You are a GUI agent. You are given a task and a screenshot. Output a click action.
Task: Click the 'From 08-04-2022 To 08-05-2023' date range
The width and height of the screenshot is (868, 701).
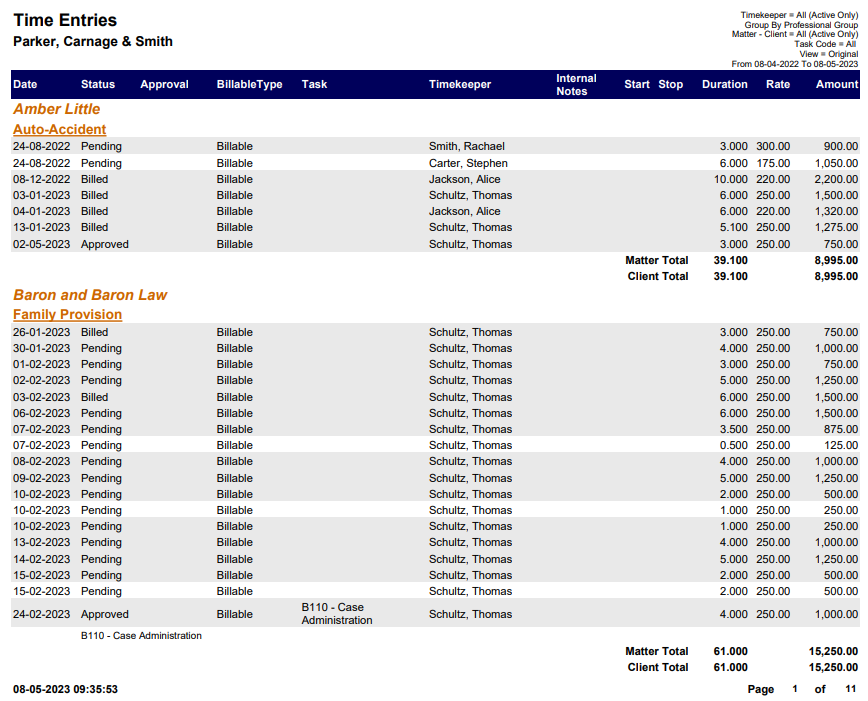coord(795,64)
